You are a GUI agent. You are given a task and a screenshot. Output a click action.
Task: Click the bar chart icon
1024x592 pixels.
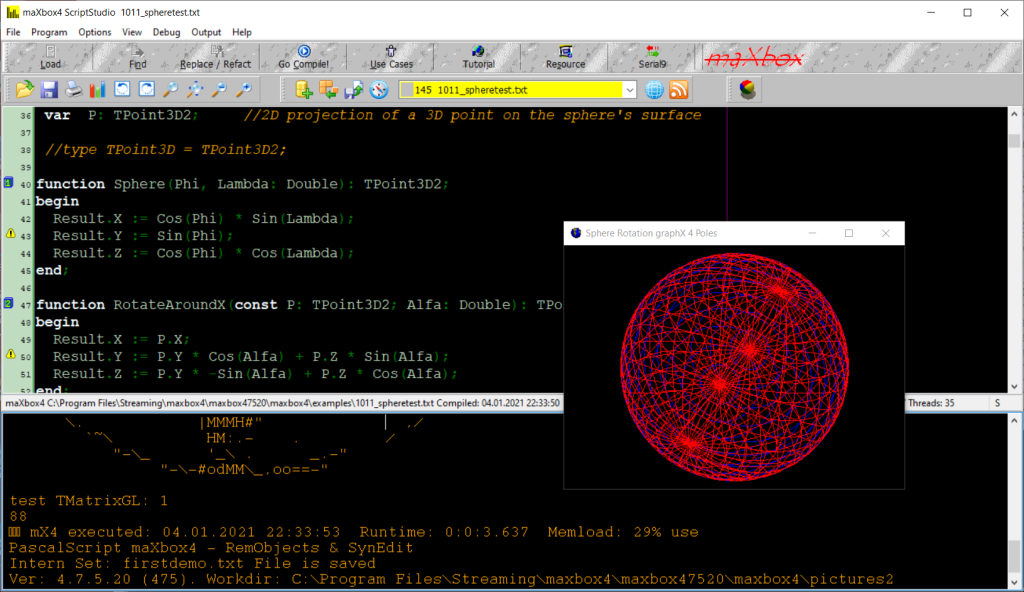[x=97, y=90]
